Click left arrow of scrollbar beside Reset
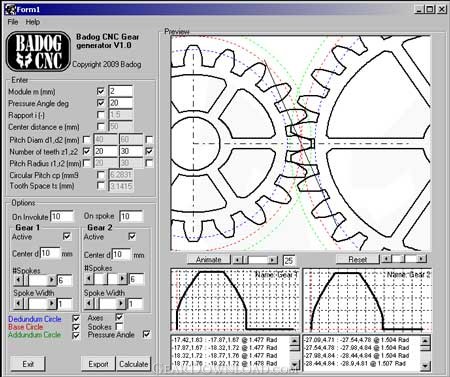The image size is (450, 377). (x=386, y=259)
